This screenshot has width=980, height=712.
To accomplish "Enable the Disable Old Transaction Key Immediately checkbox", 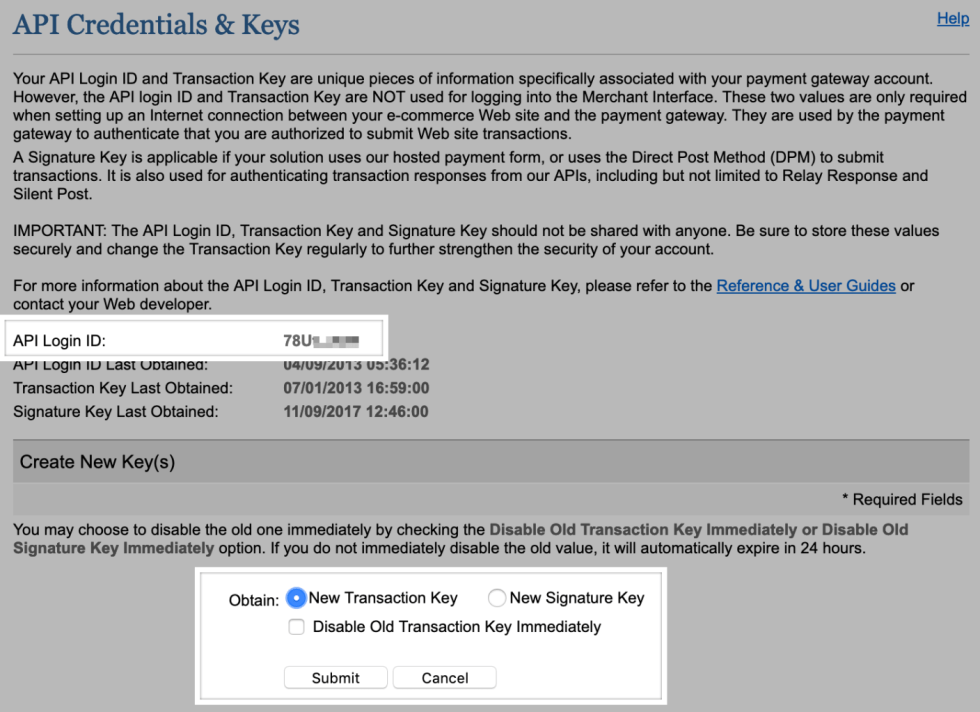I will pos(296,627).
